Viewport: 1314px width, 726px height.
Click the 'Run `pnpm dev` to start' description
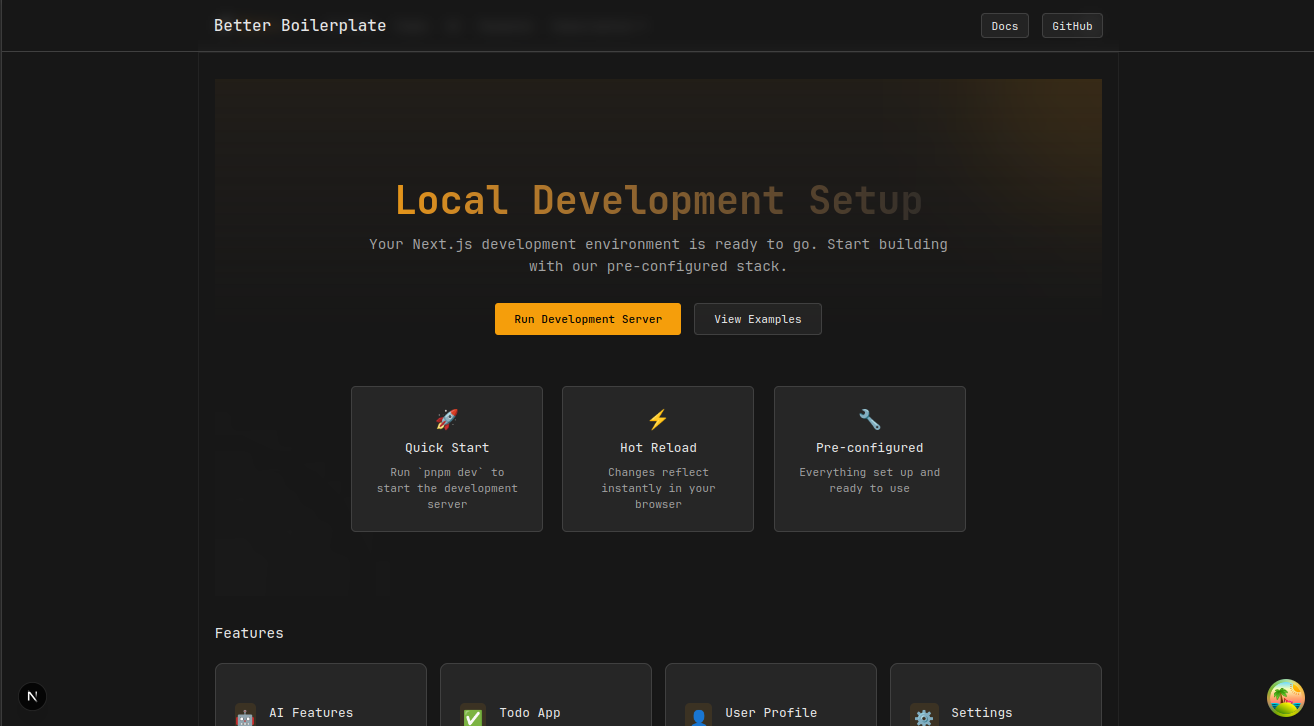[x=447, y=488]
